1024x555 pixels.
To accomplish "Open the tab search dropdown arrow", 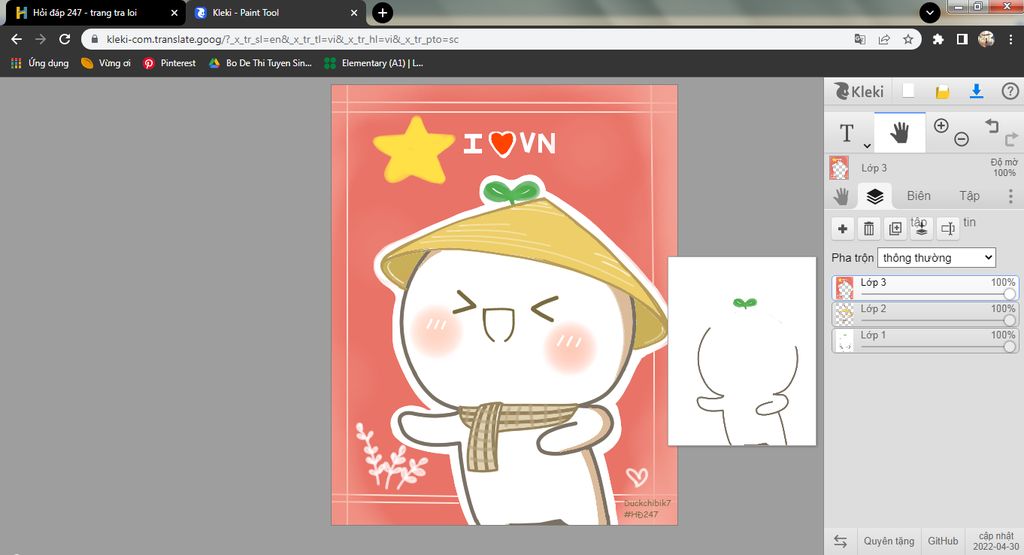I will [x=929, y=12].
